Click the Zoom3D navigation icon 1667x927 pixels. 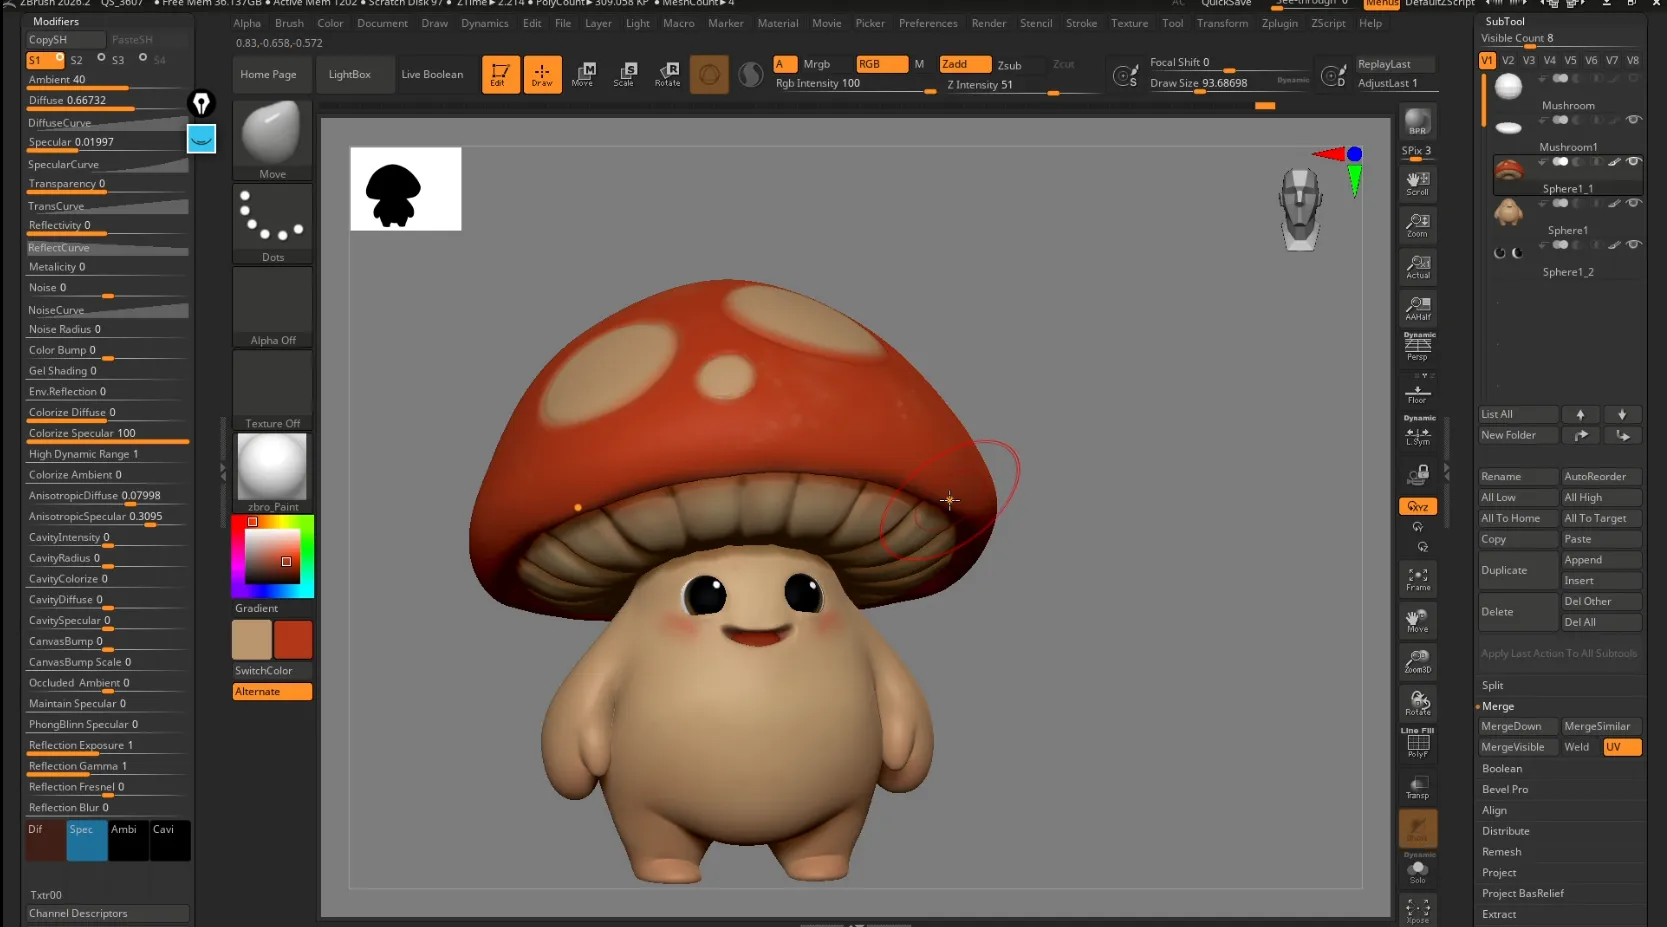click(1417, 661)
